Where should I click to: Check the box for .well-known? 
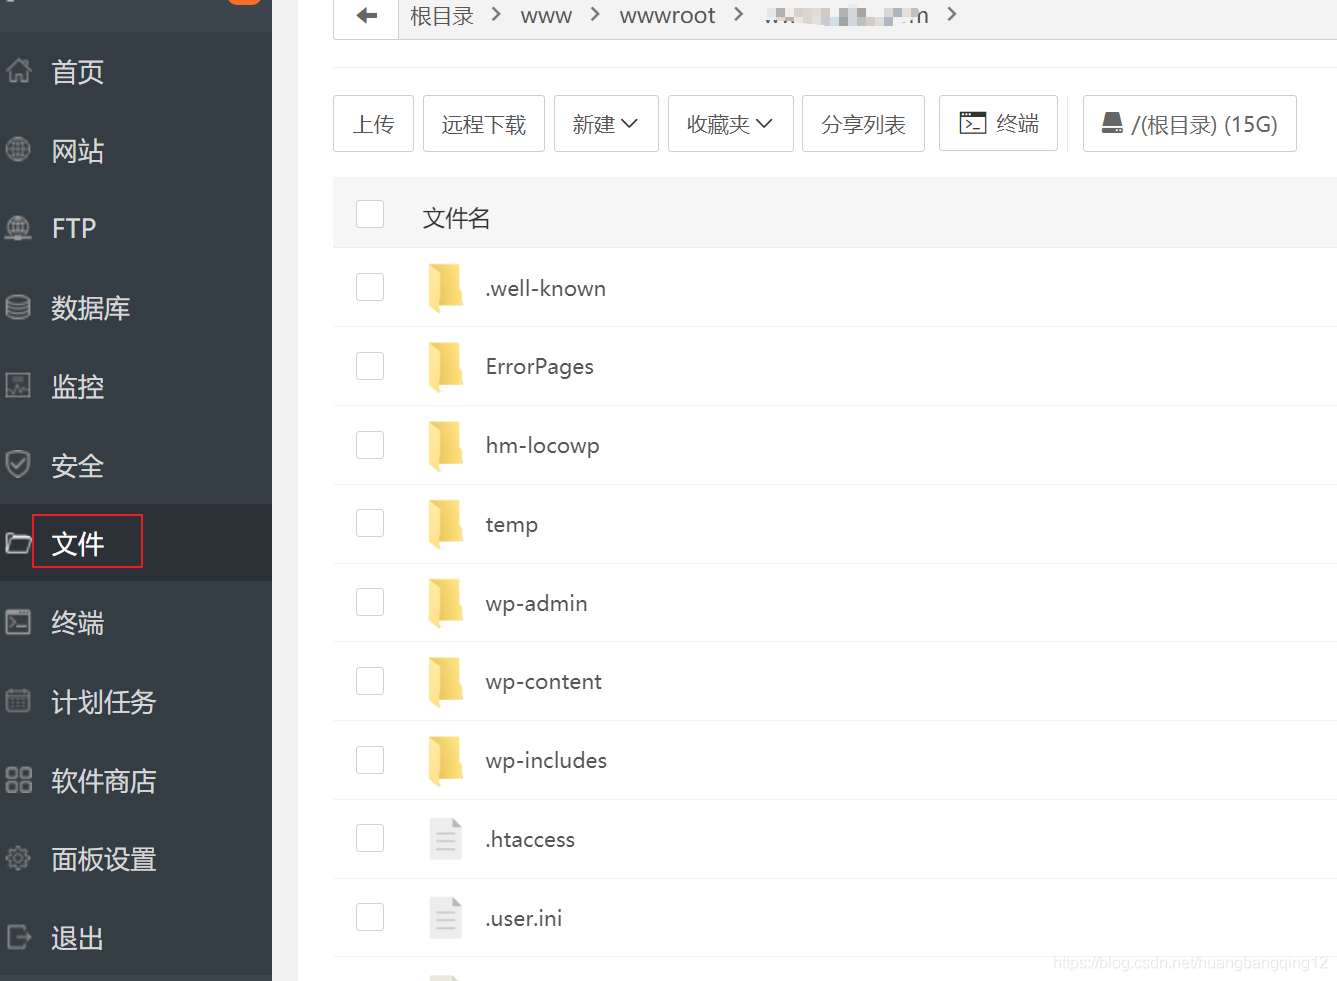click(370, 287)
